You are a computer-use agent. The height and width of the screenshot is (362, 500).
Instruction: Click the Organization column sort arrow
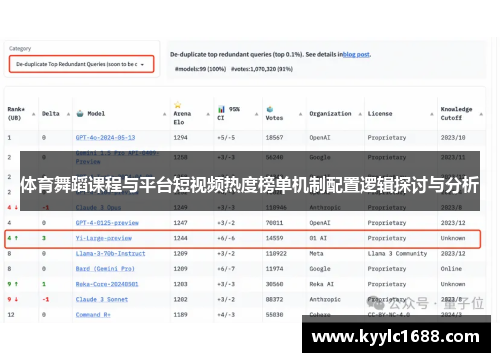point(360,114)
